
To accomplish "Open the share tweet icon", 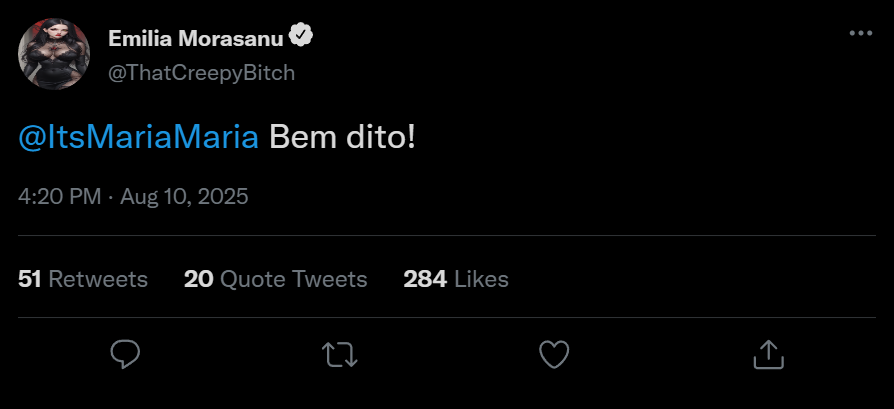I will pyautogui.click(x=767, y=353).
